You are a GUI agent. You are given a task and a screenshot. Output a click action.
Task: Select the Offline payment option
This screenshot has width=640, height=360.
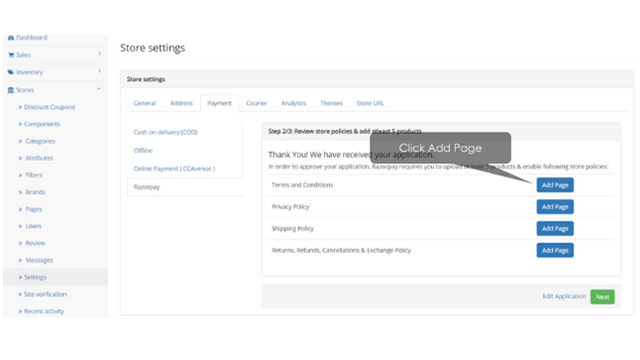point(143,151)
